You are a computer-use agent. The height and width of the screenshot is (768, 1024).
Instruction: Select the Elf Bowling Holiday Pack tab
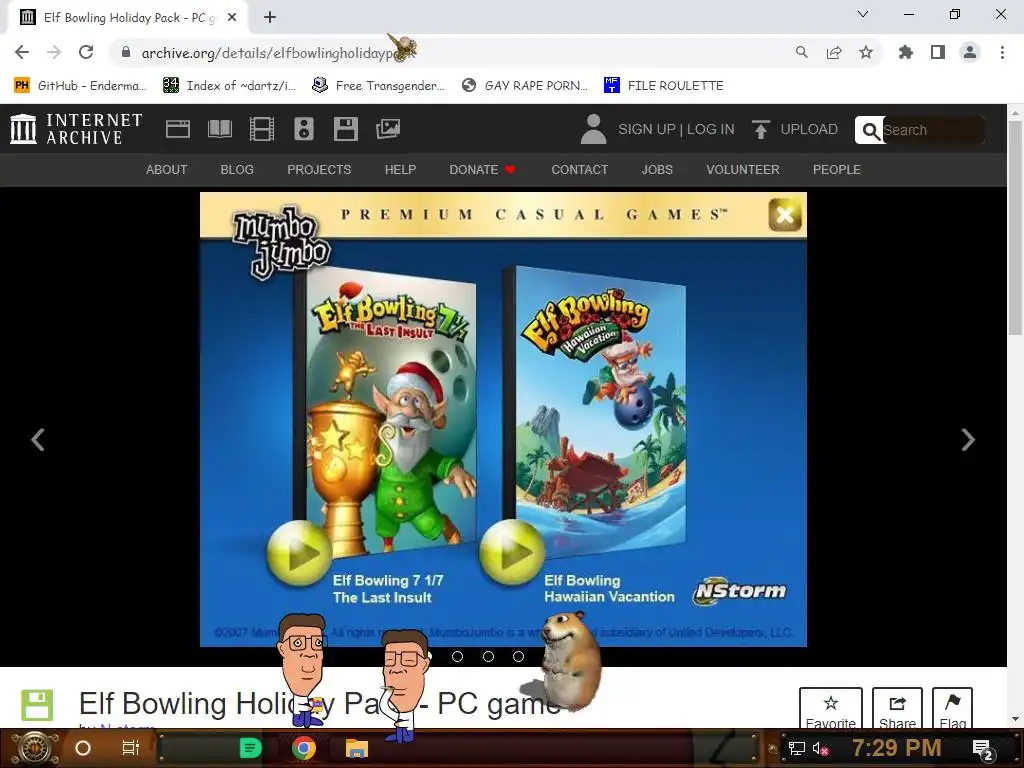click(128, 18)
